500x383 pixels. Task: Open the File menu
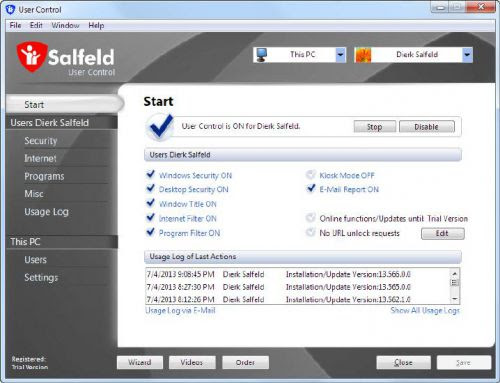pyautogui.click(x=15, y=25)
